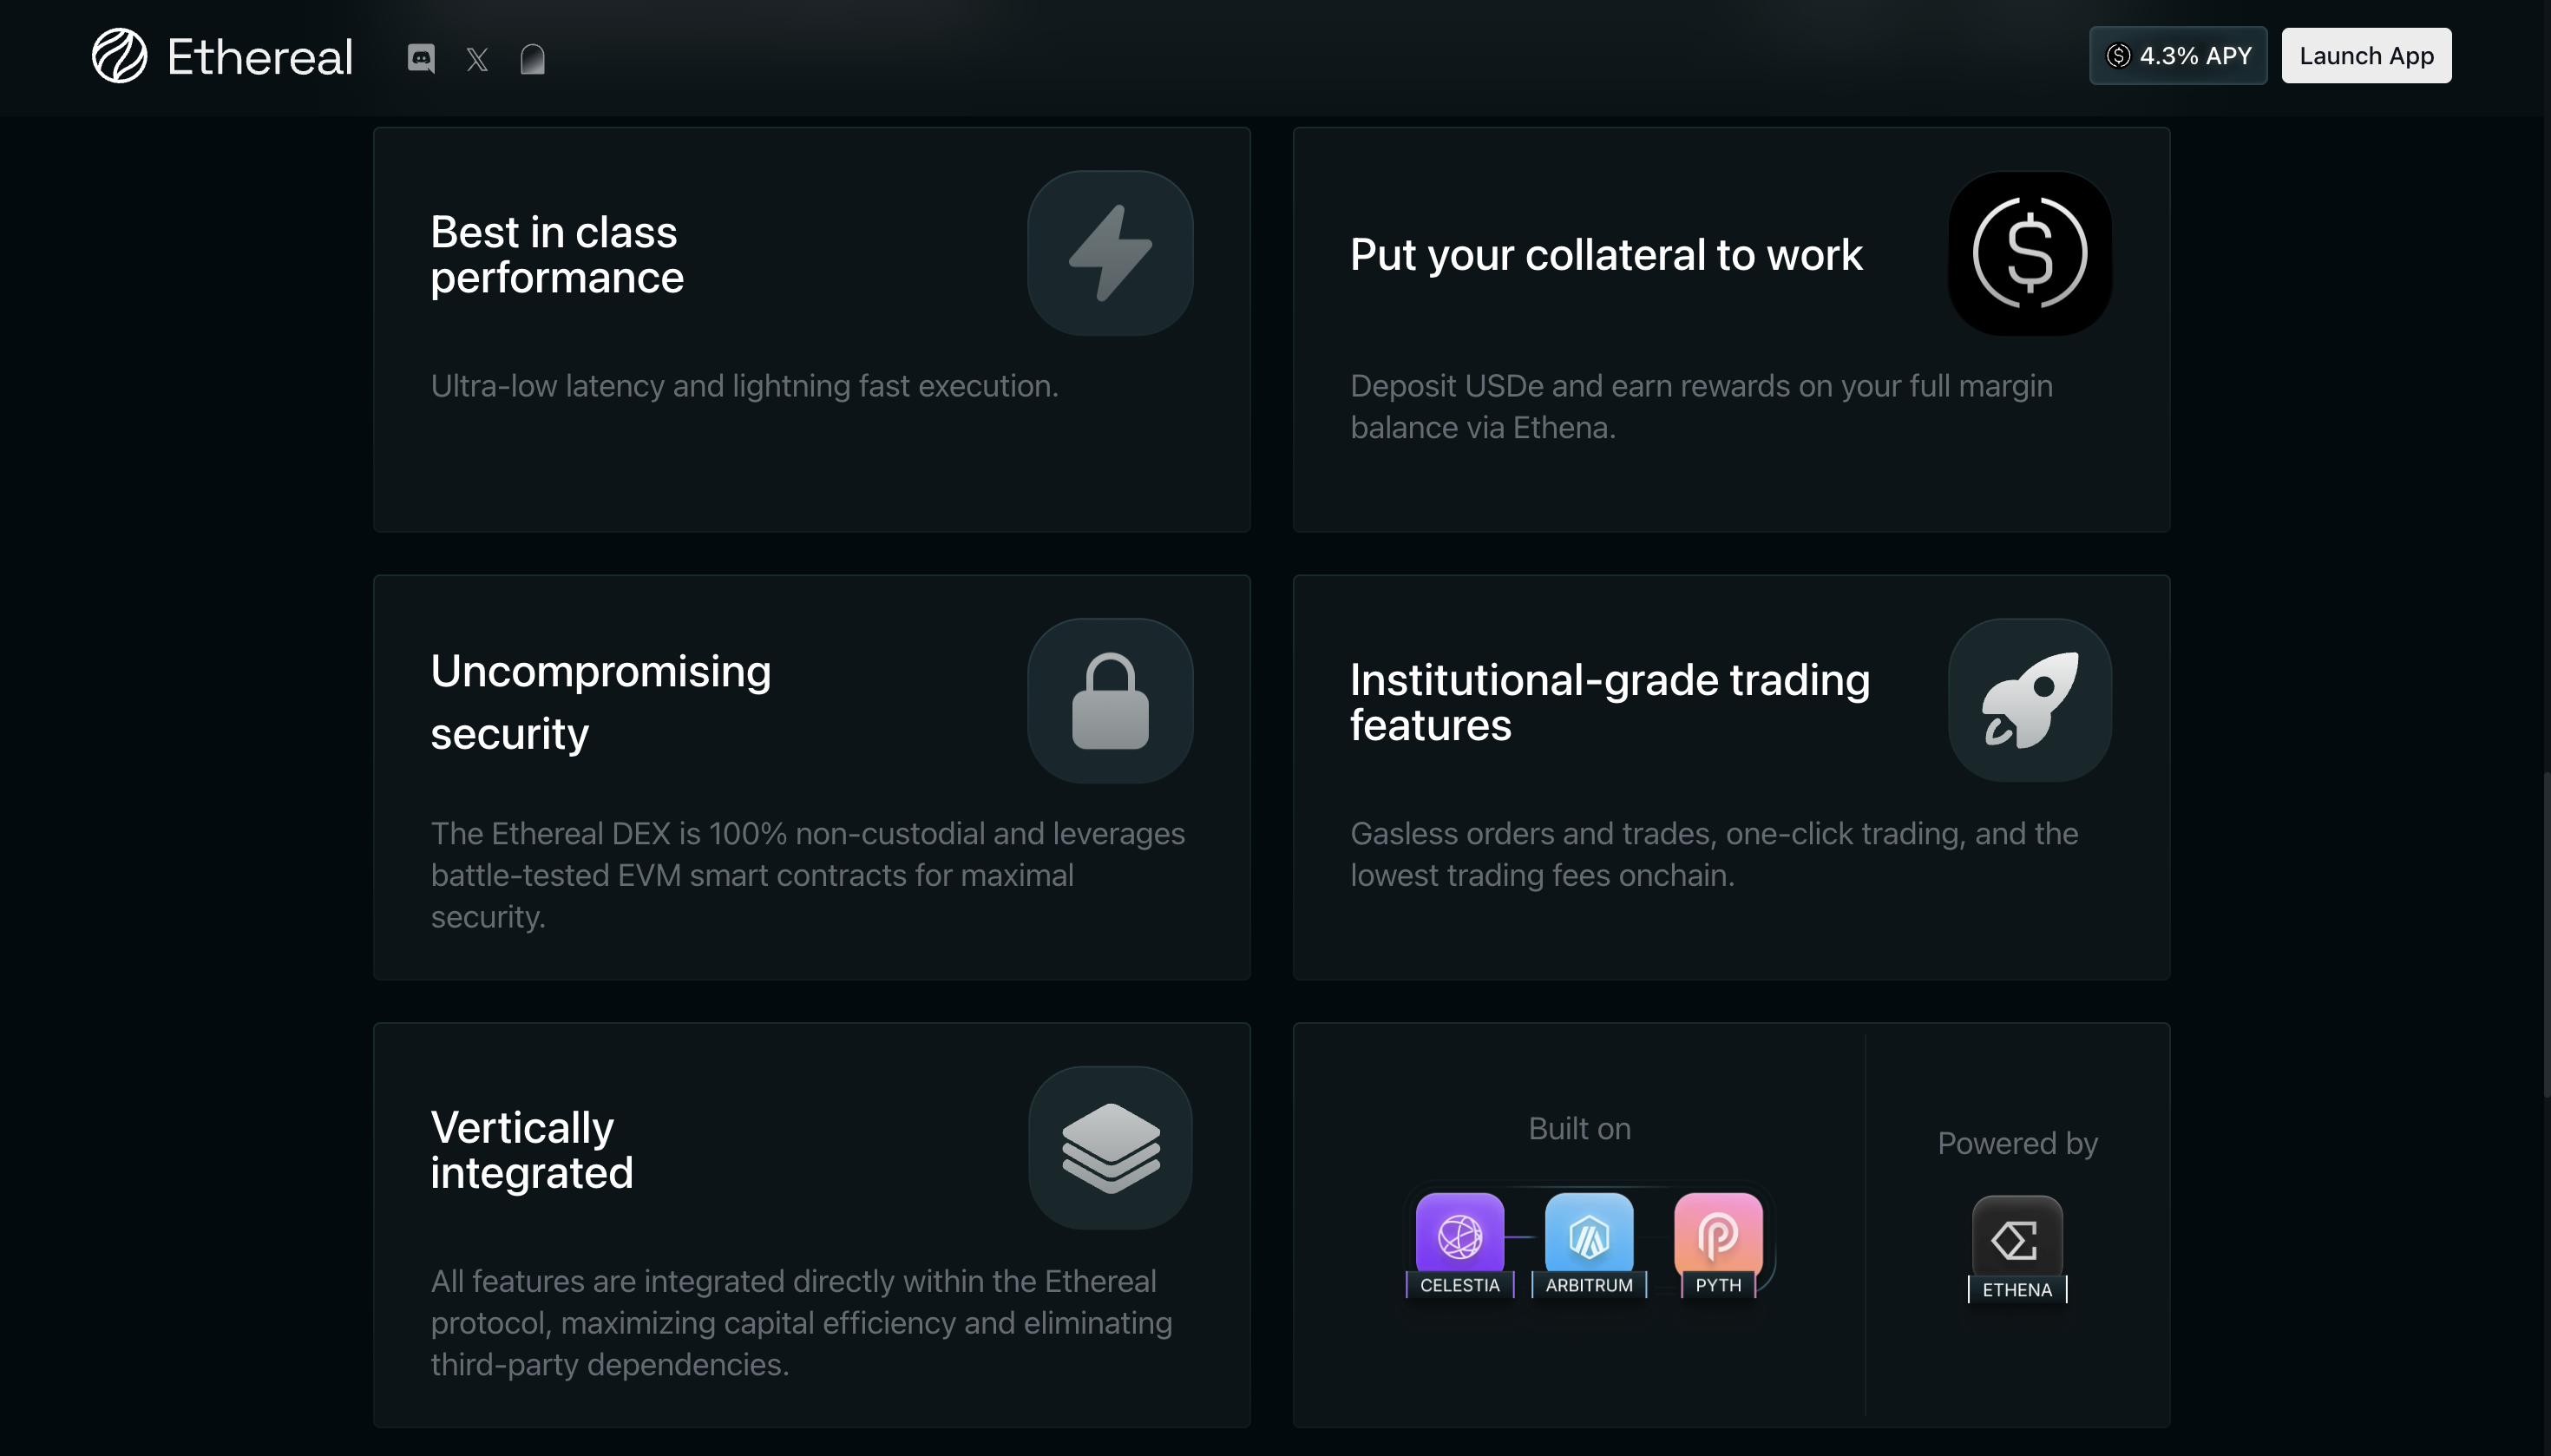
Task: Click the 'Put your collateral to work' heading
Action: (x=1606, y=254)
